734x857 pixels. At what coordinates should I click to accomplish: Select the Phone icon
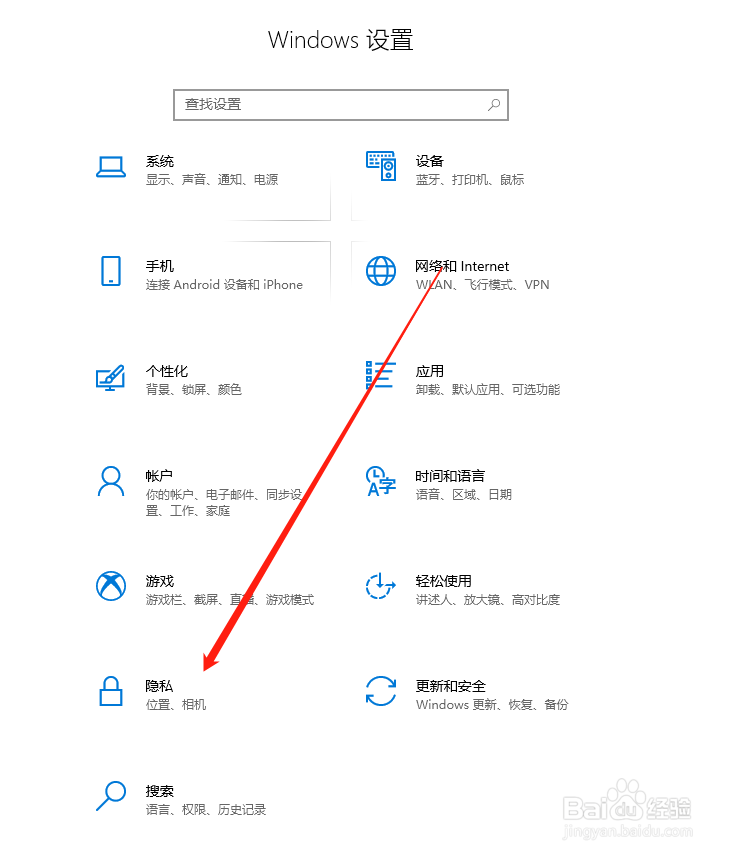111,271
